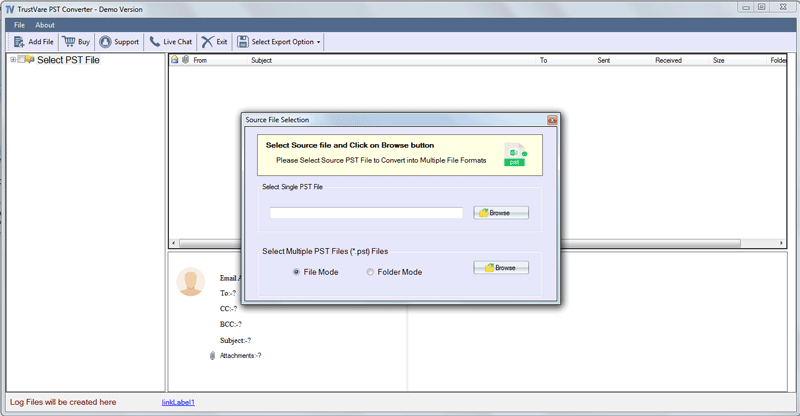The image size is (800, 416).
Task: Browse for multiple PST files
Action: (x=501, y=267)
